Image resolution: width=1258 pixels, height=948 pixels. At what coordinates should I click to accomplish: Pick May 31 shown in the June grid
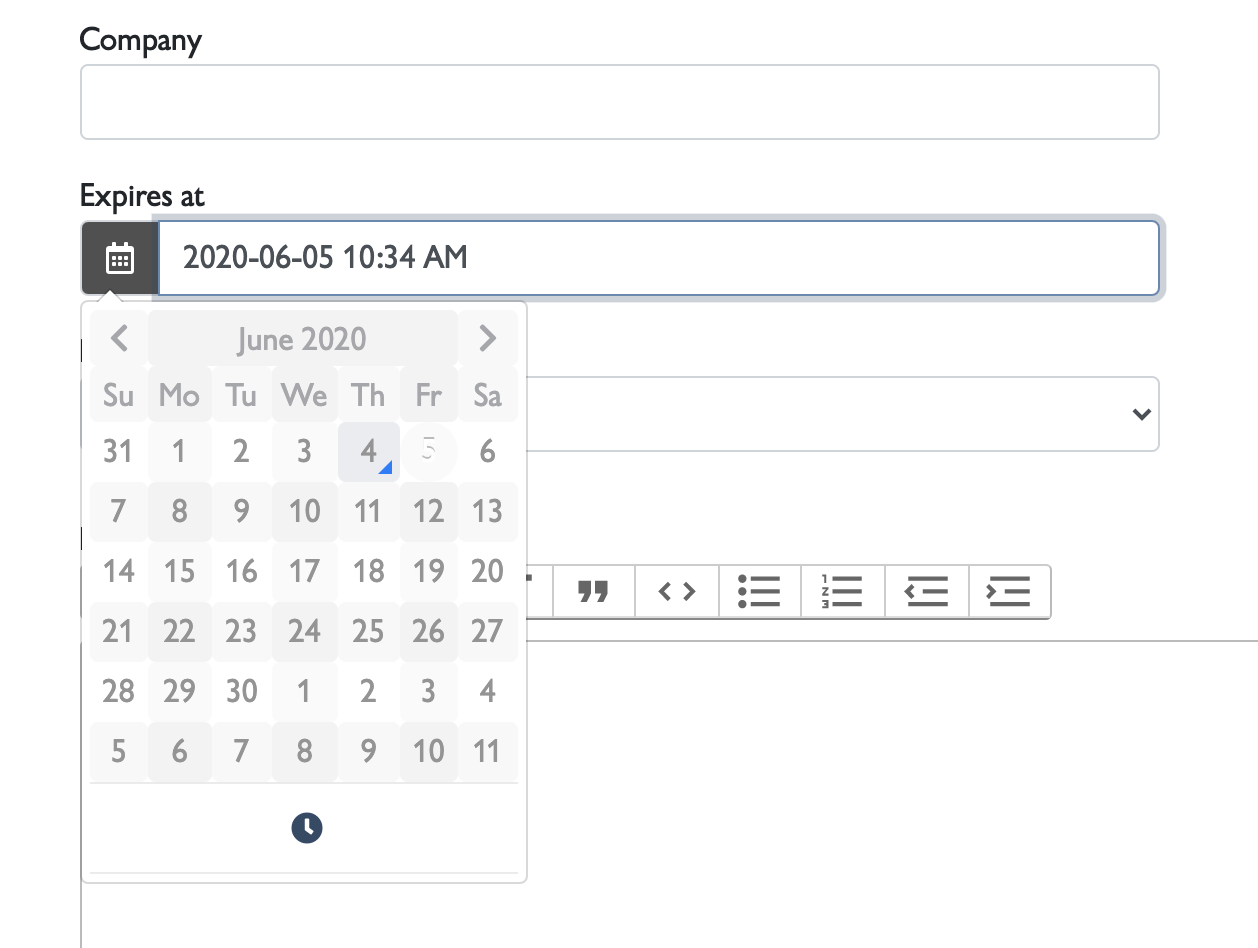[x=118, y=451]
